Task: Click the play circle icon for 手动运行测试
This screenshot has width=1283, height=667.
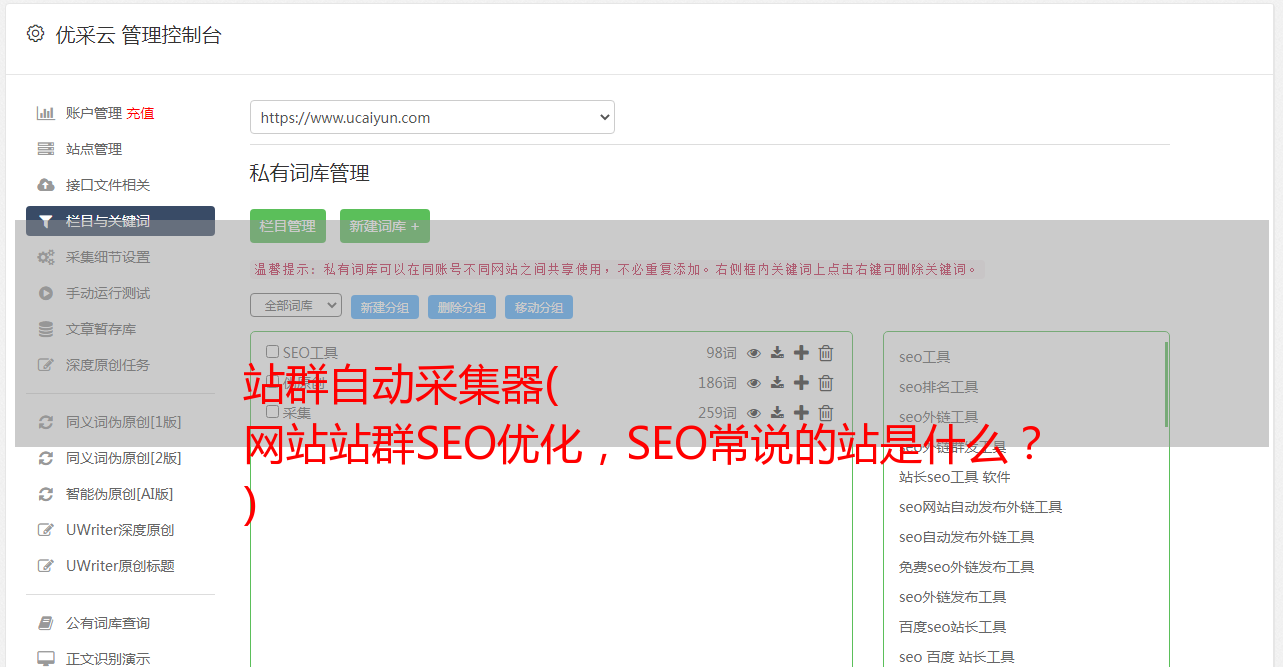Action: pyautogui.click(x=46, y=293)
